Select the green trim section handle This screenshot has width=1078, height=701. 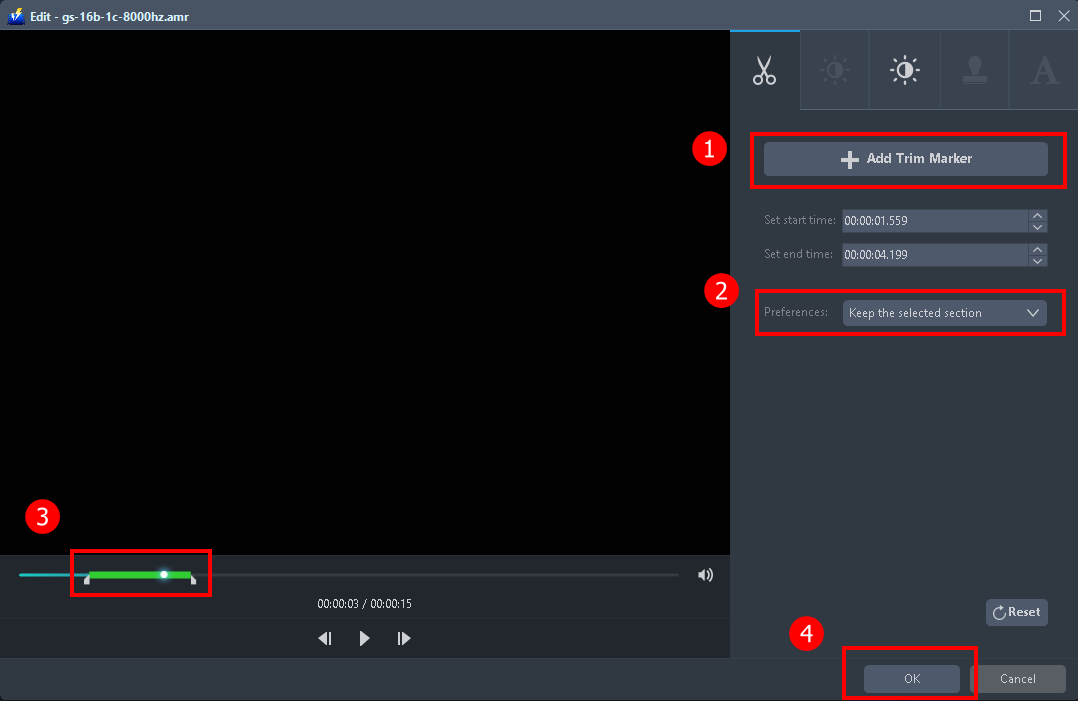tap(140, 574)
